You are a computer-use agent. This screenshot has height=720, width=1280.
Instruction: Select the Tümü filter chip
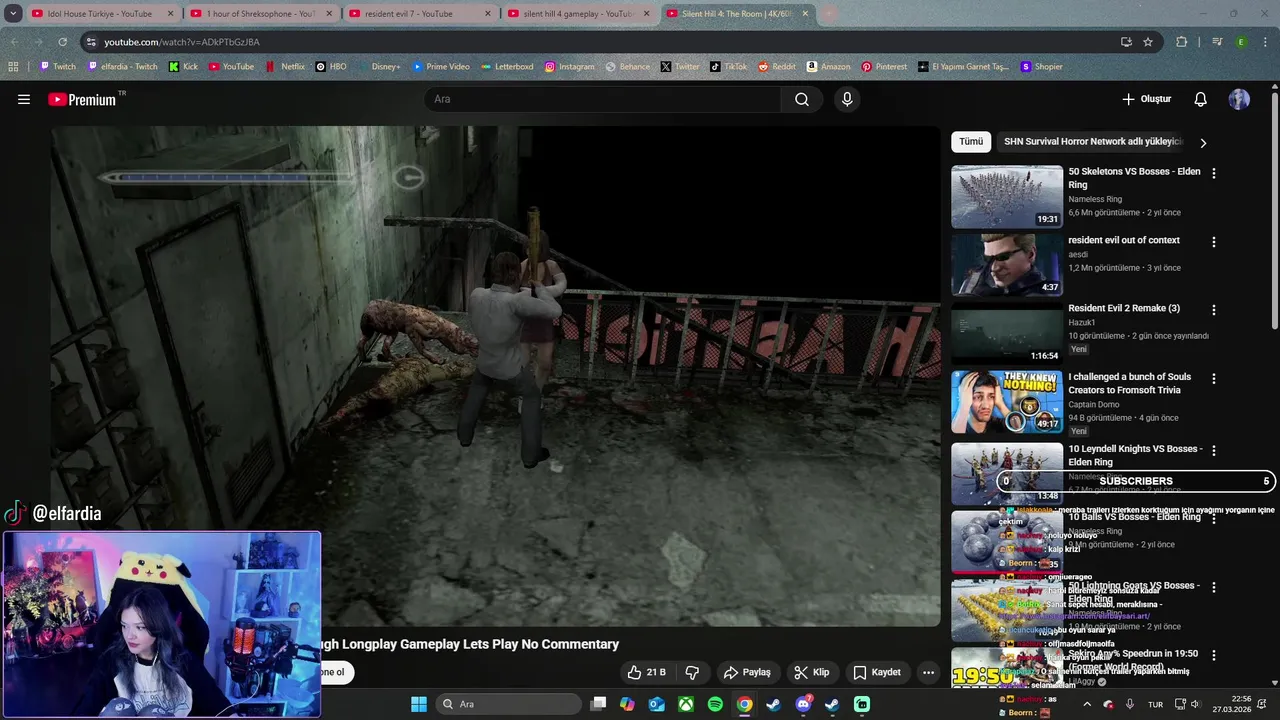click(971, 142)
